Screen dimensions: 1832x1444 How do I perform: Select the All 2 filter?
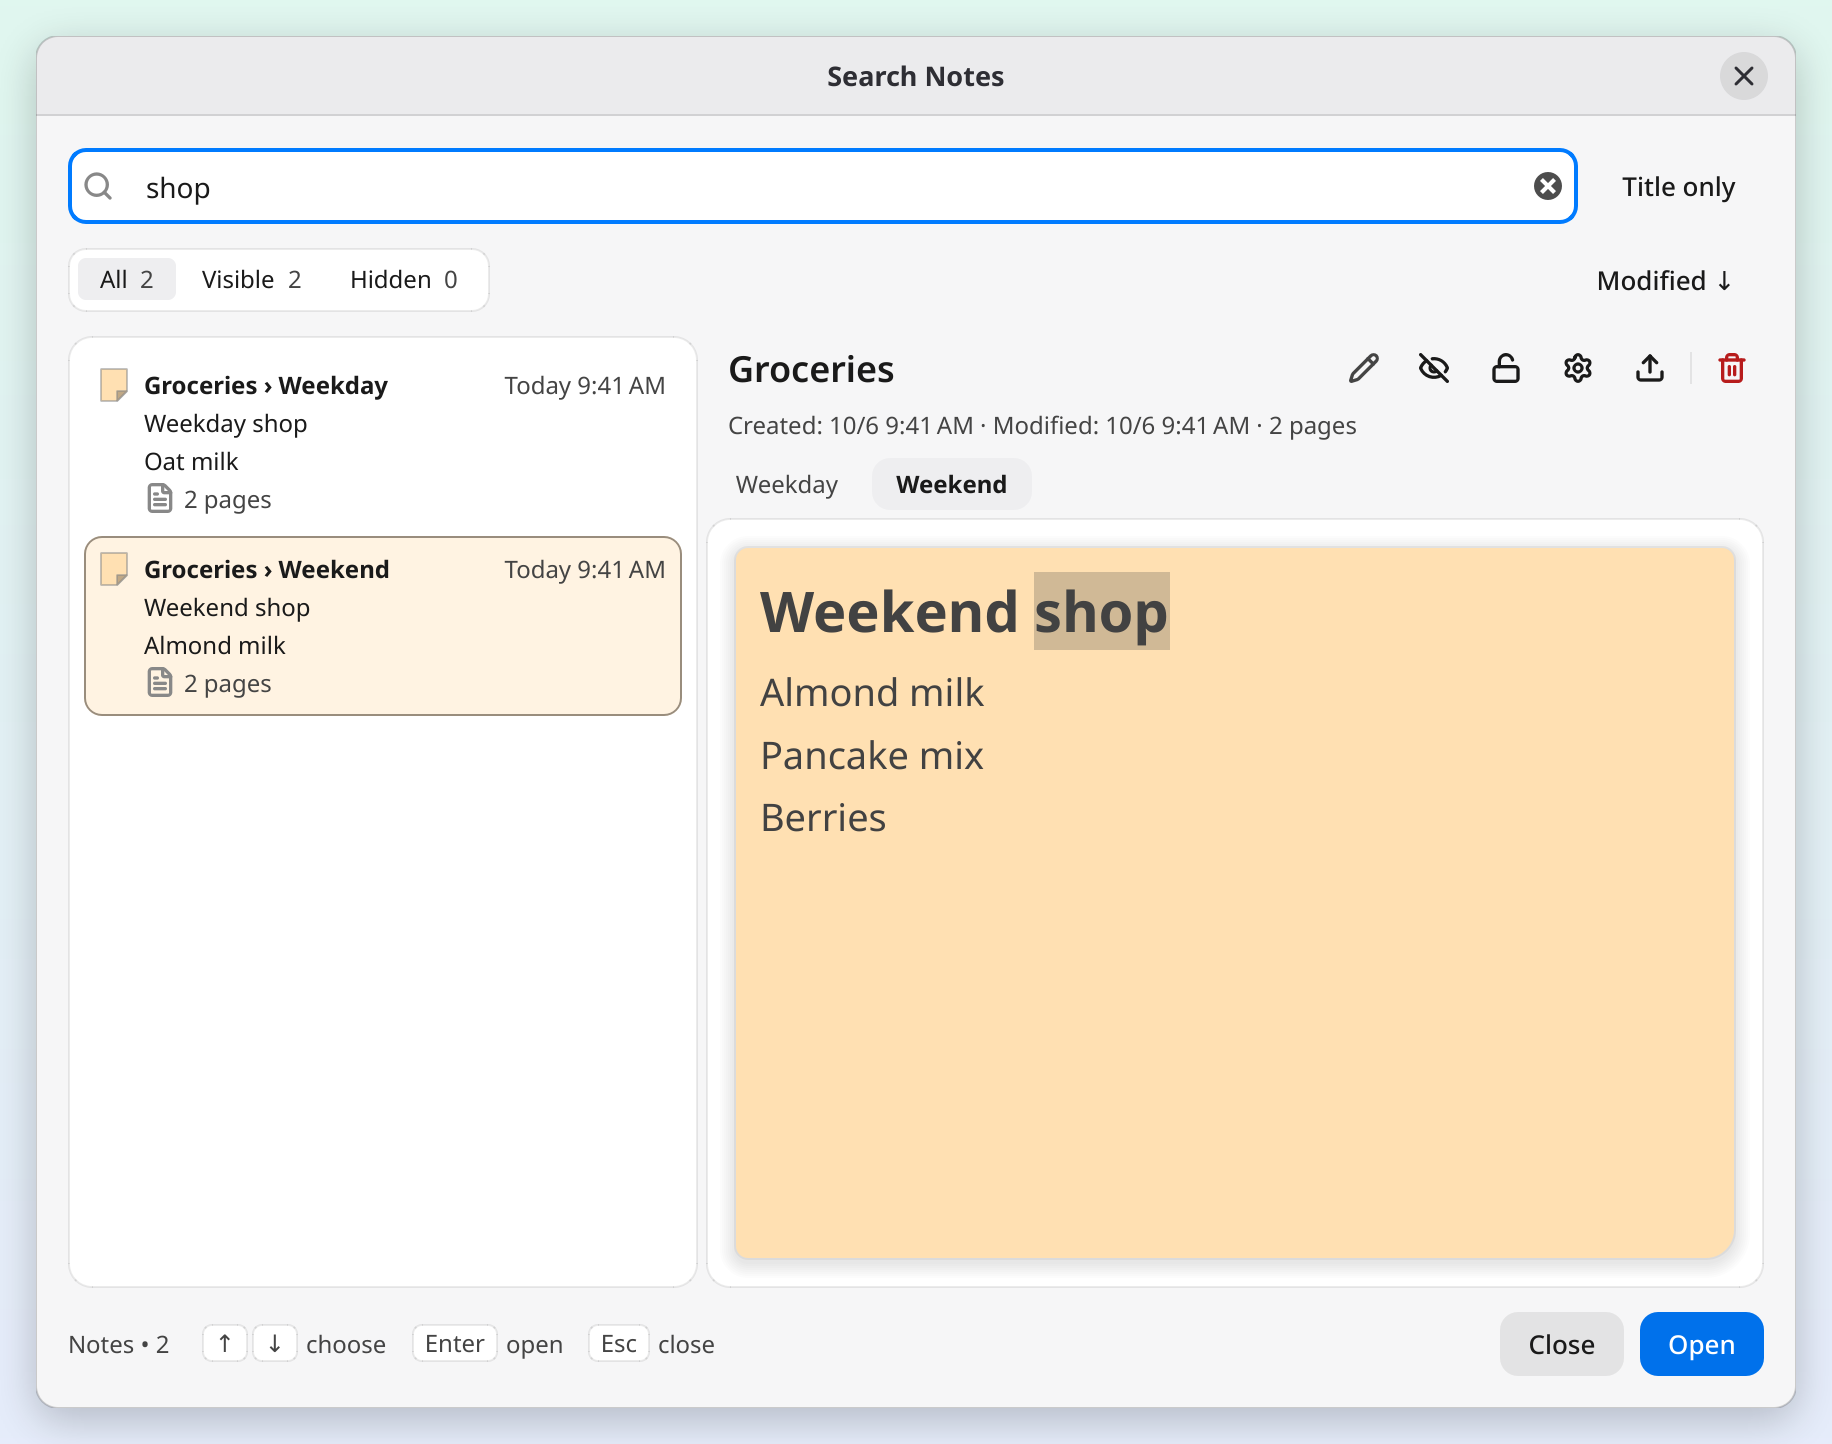coord(127,279)
